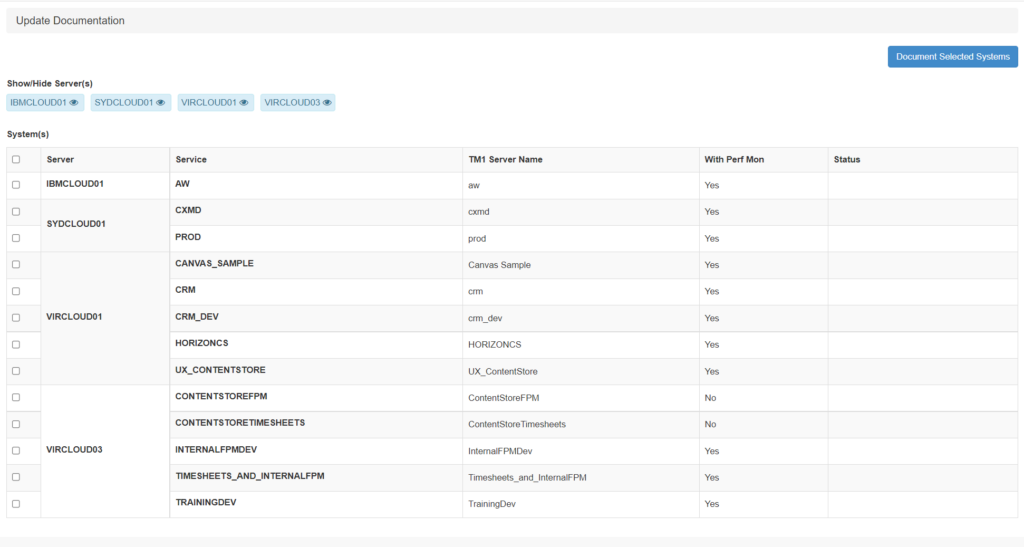The height and width of the screenshot is (547, 1024).
Task: Click the eye icon on VIRCLOUD01 tag
Action: tap(243, 102)
